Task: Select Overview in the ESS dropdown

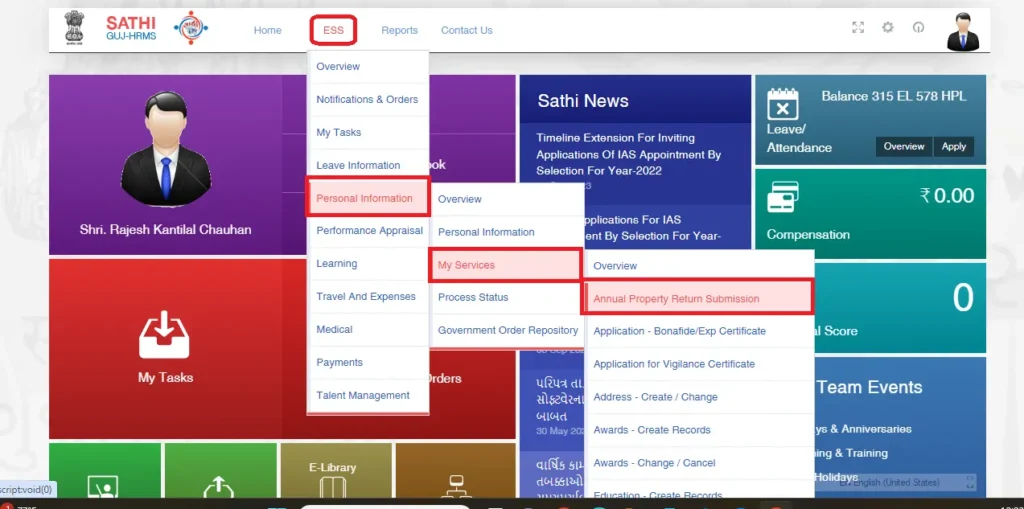Action: click(x=368, y=67)
